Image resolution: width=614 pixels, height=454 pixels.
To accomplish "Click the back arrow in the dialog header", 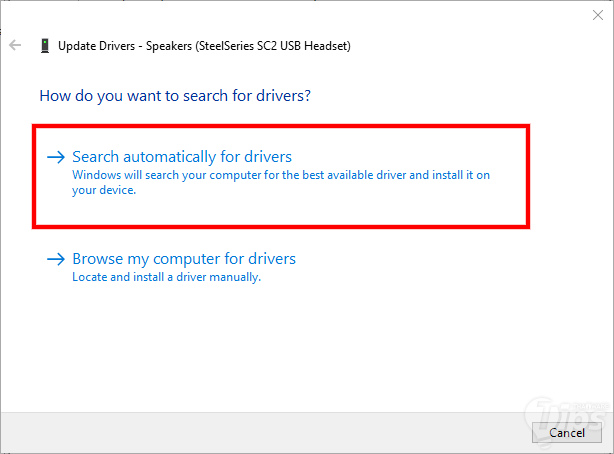I will 15,45.
